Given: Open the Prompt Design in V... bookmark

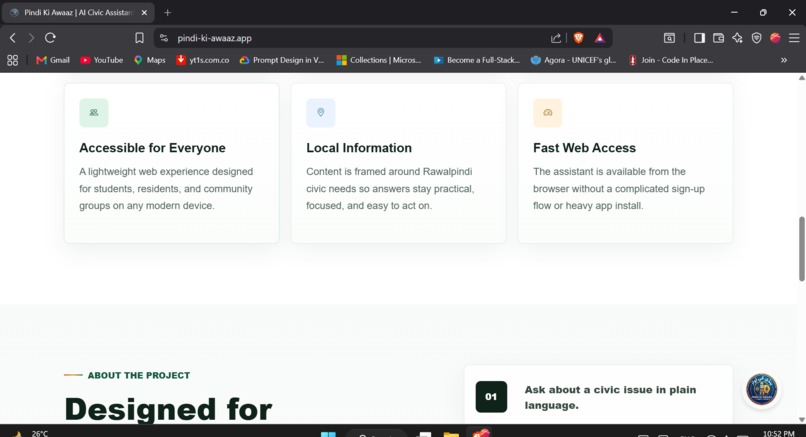Looking at the screenshot, I should click(282, 60).
